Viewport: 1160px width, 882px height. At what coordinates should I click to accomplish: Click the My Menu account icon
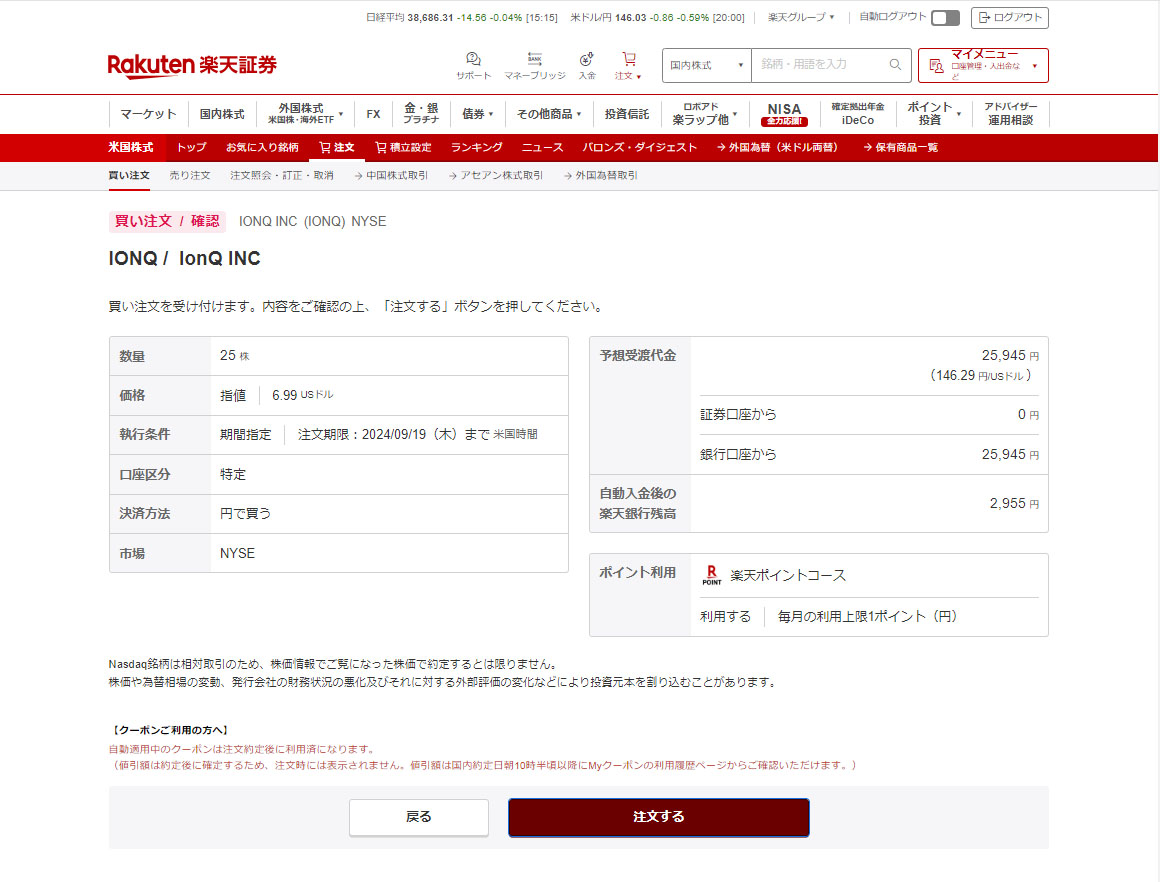click(x=936, y=66)
